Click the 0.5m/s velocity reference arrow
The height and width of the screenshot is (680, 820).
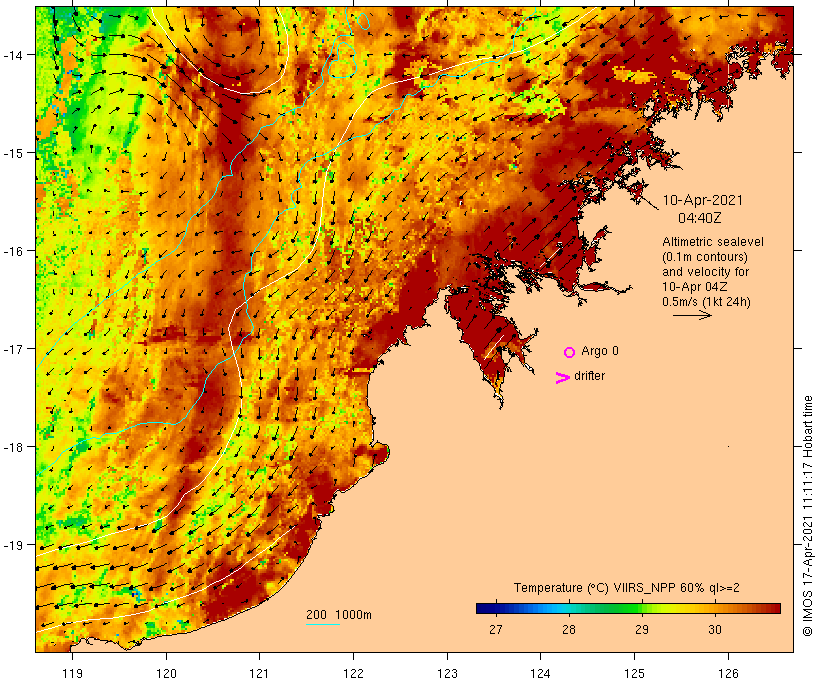[692, 315]
